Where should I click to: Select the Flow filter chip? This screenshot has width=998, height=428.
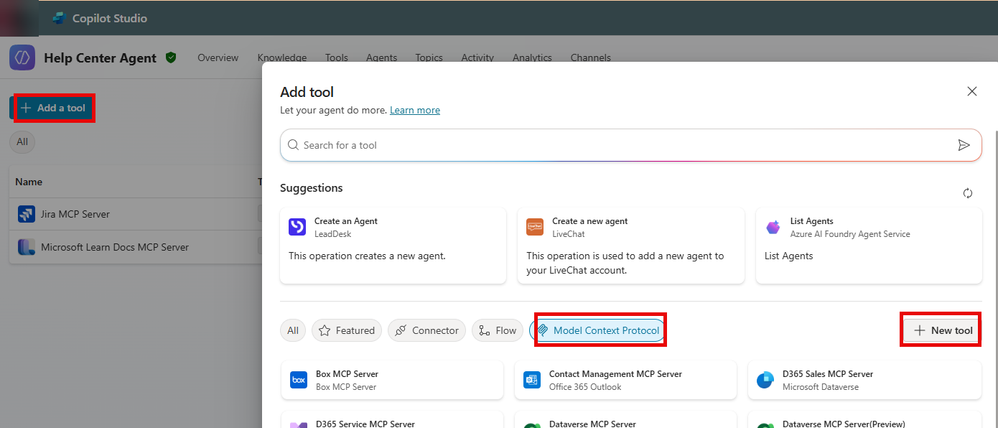498,331
